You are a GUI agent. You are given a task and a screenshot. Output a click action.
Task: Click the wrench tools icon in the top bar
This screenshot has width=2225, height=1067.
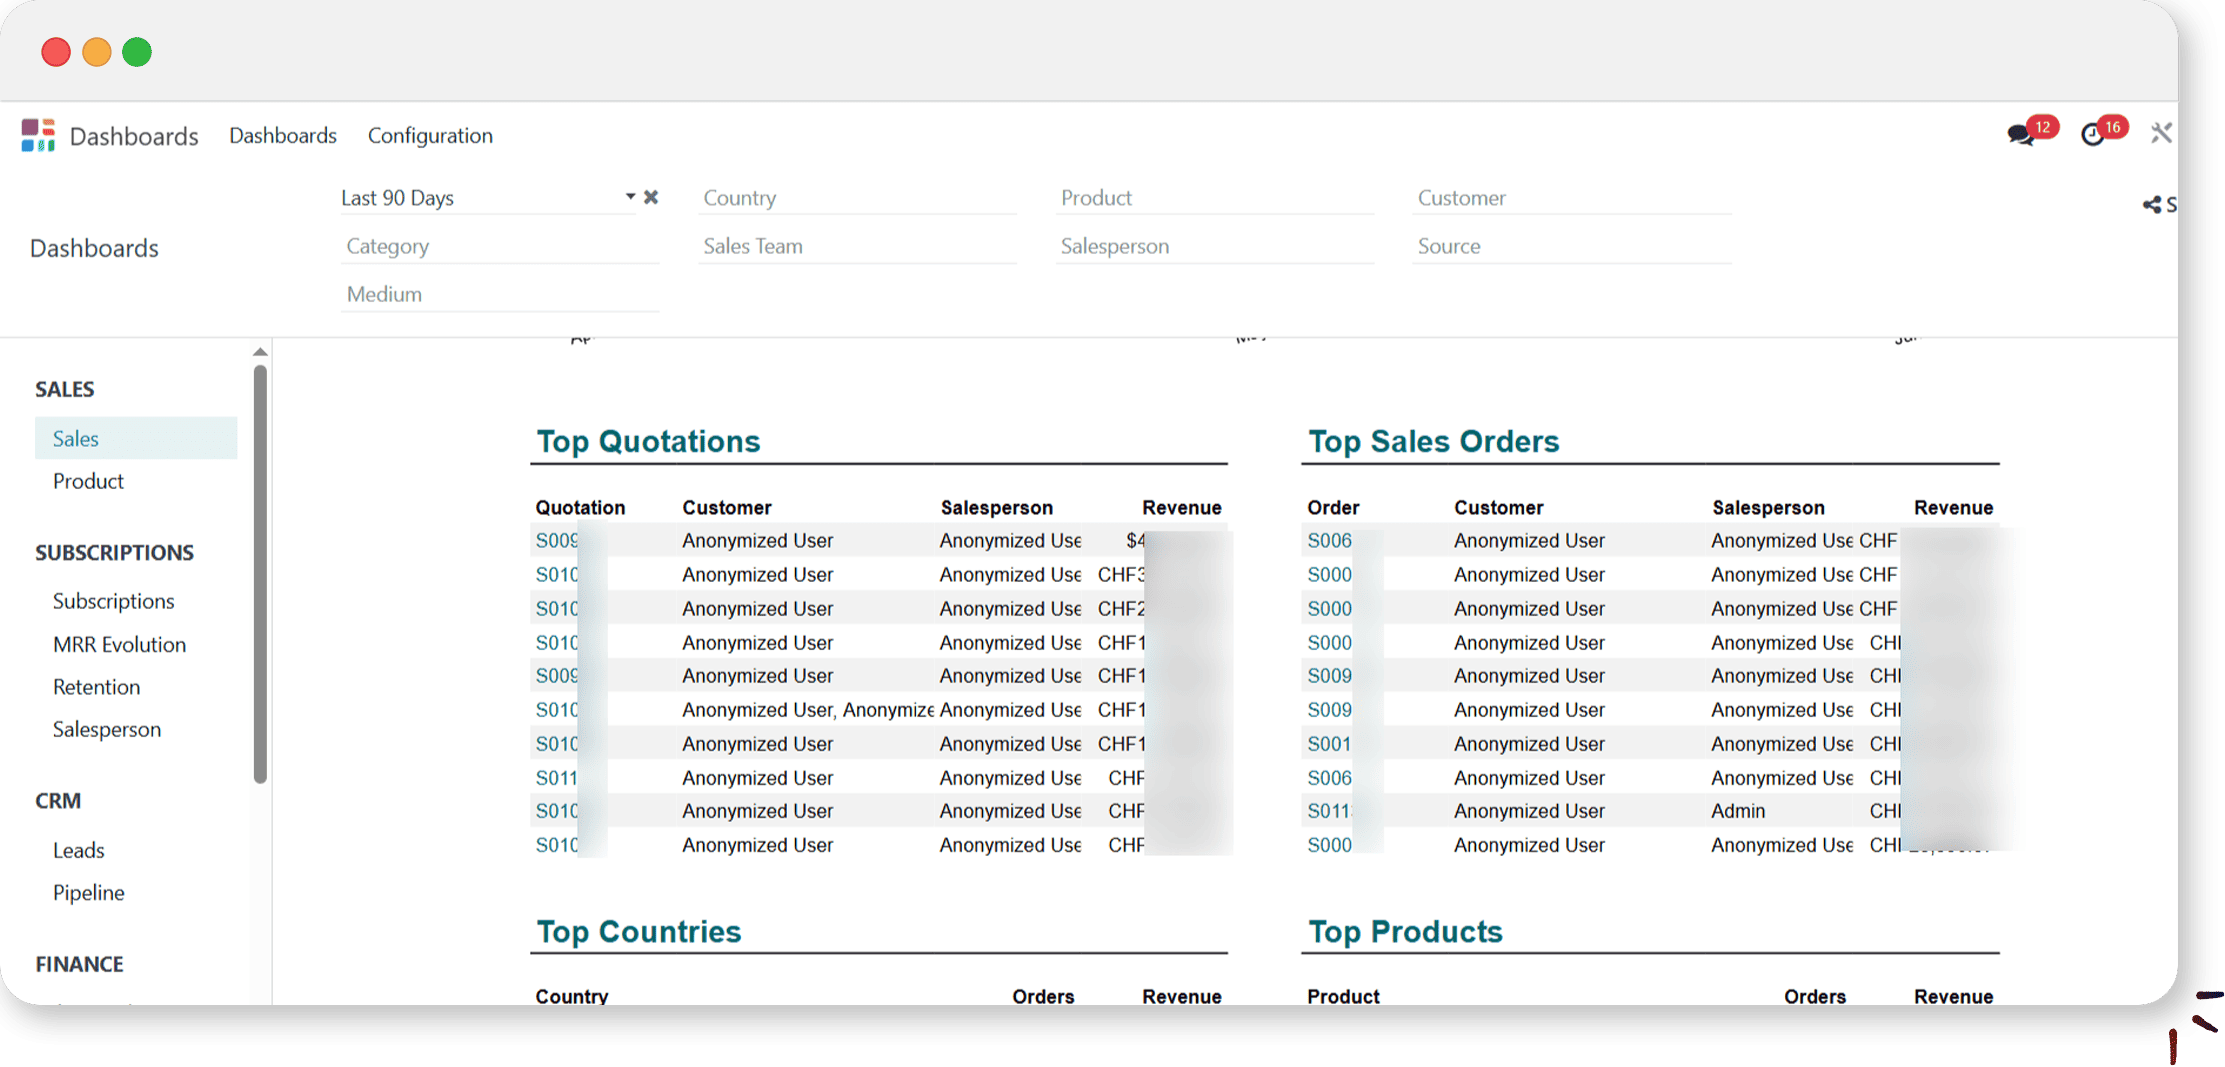pos(2161,133)
